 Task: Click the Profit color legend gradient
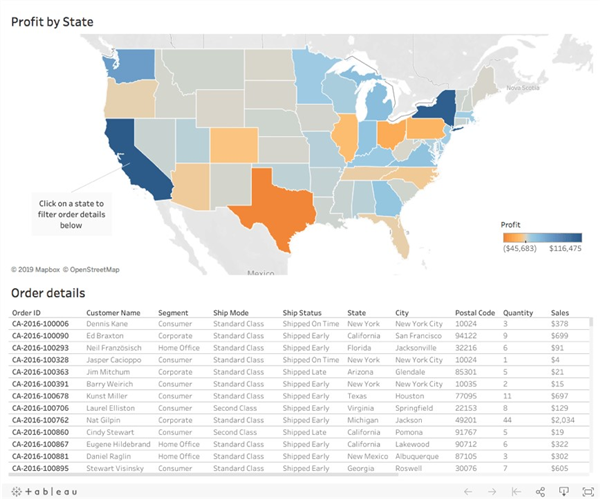point(543,238)
